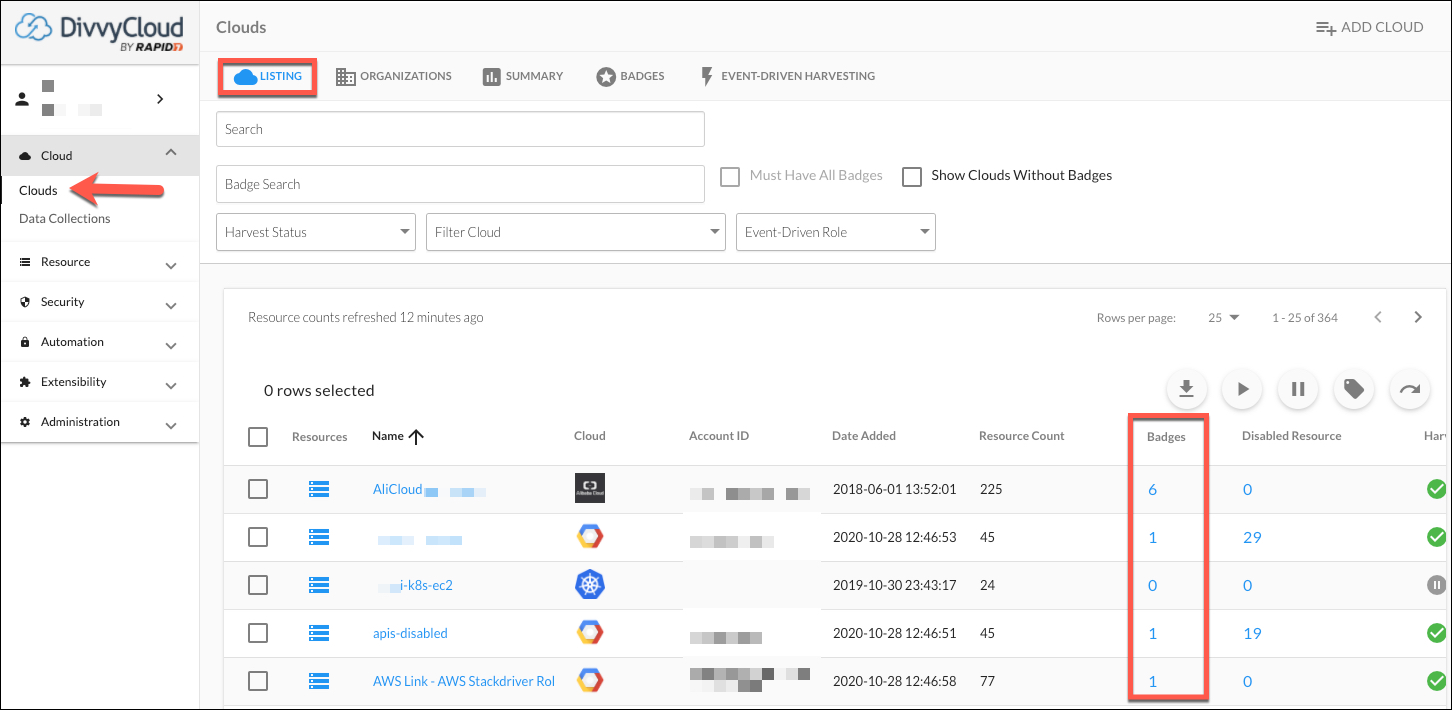This screenshot has height=710, width=1452.
Task: Open disabled resource count 19
Action: coord(1252,634)
